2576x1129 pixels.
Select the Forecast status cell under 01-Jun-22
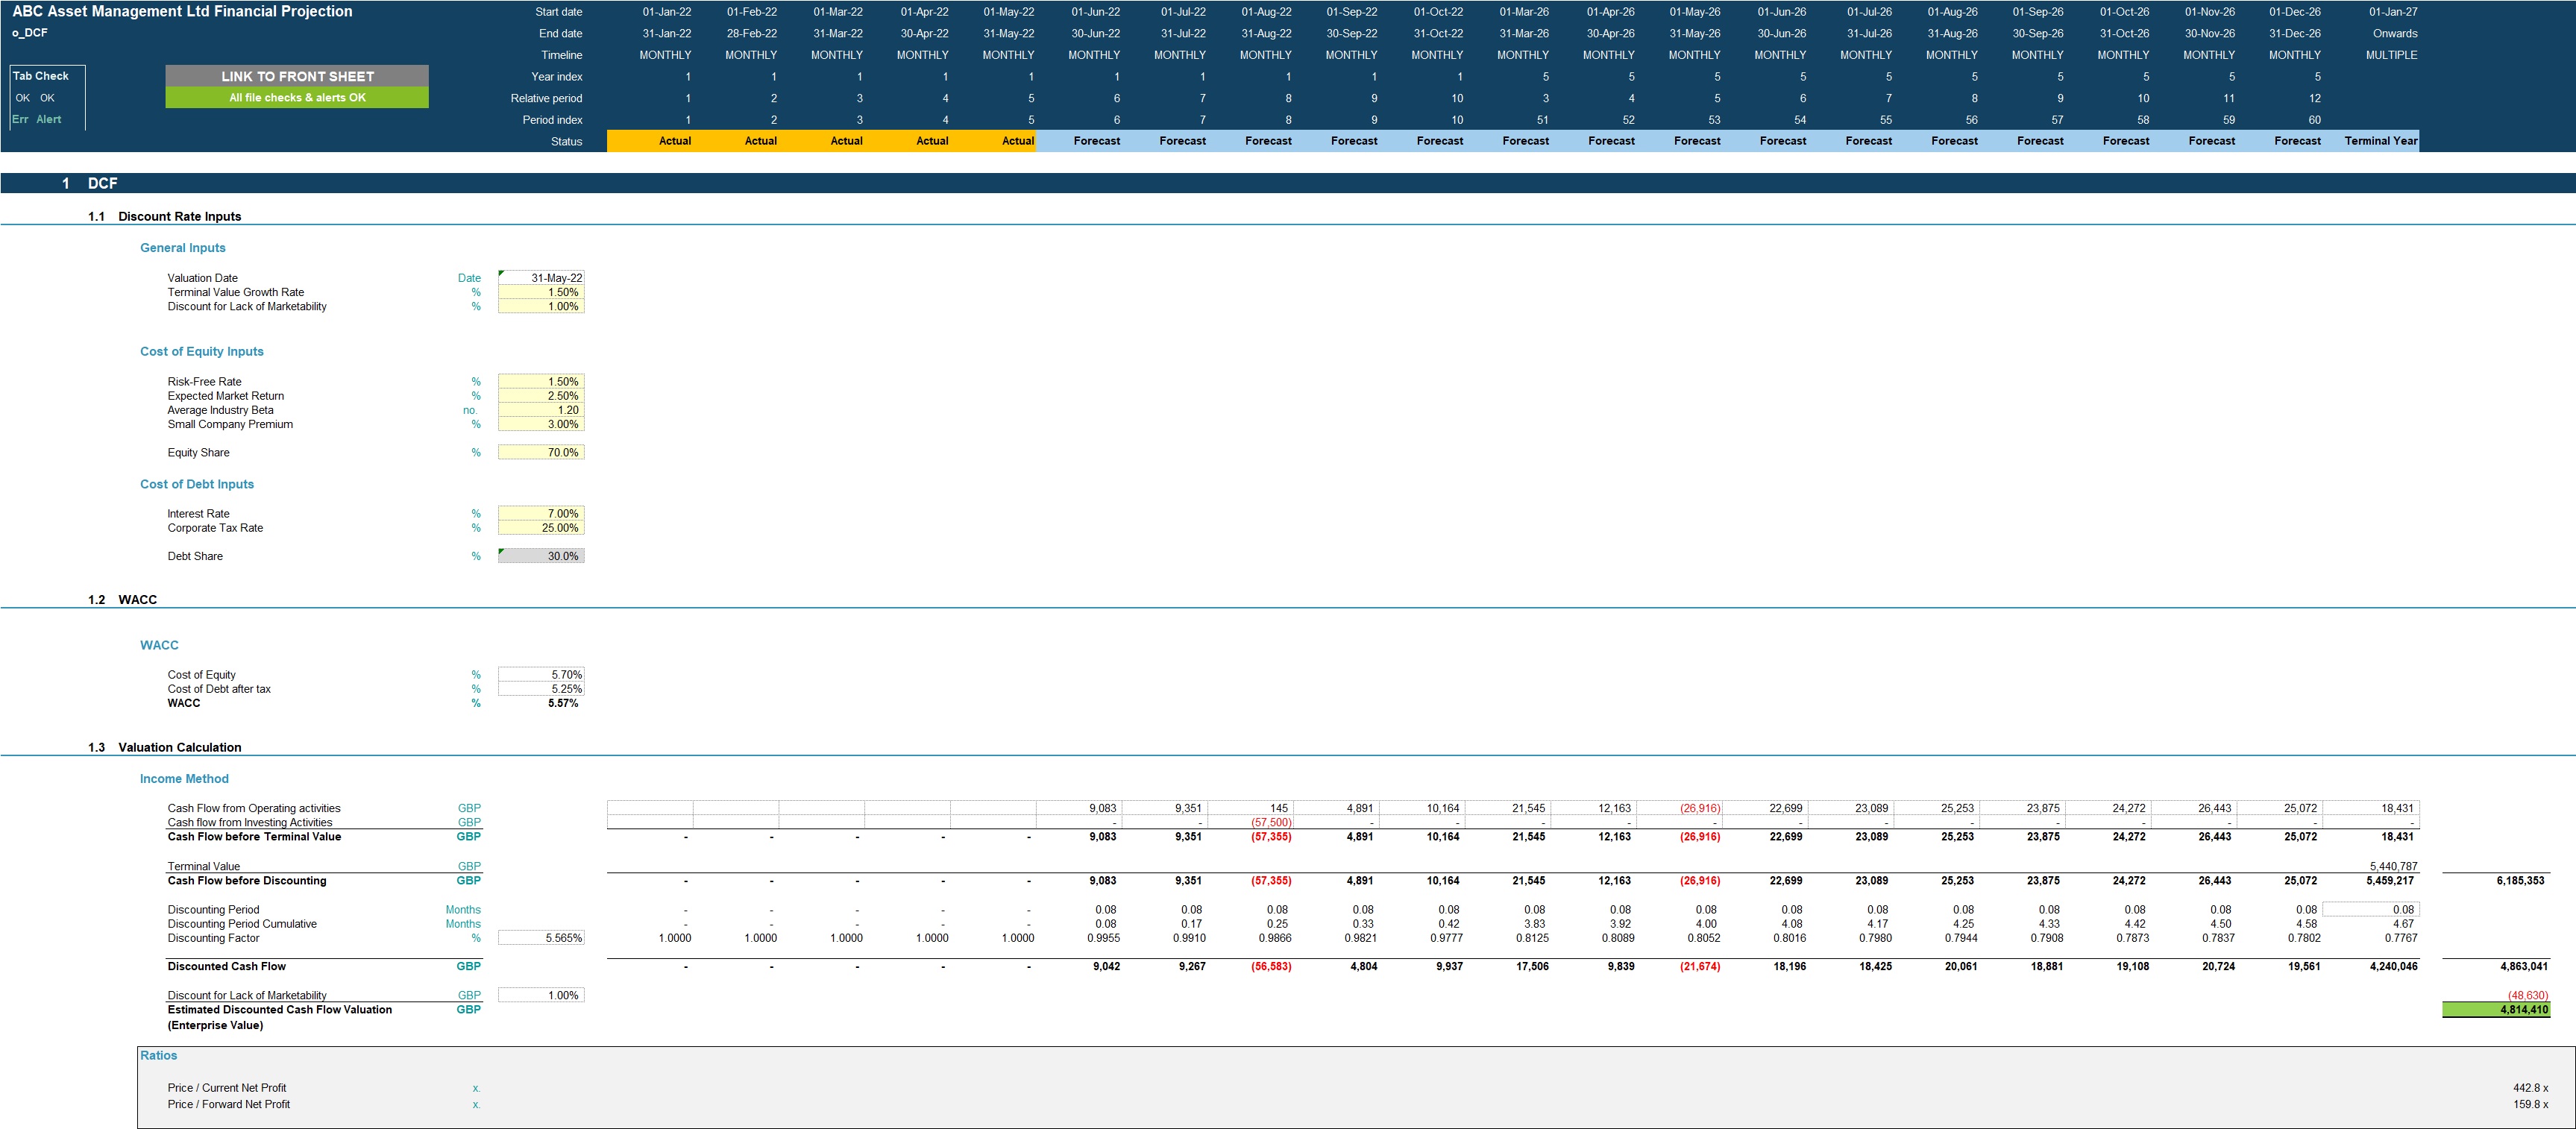click(1079, 141)
